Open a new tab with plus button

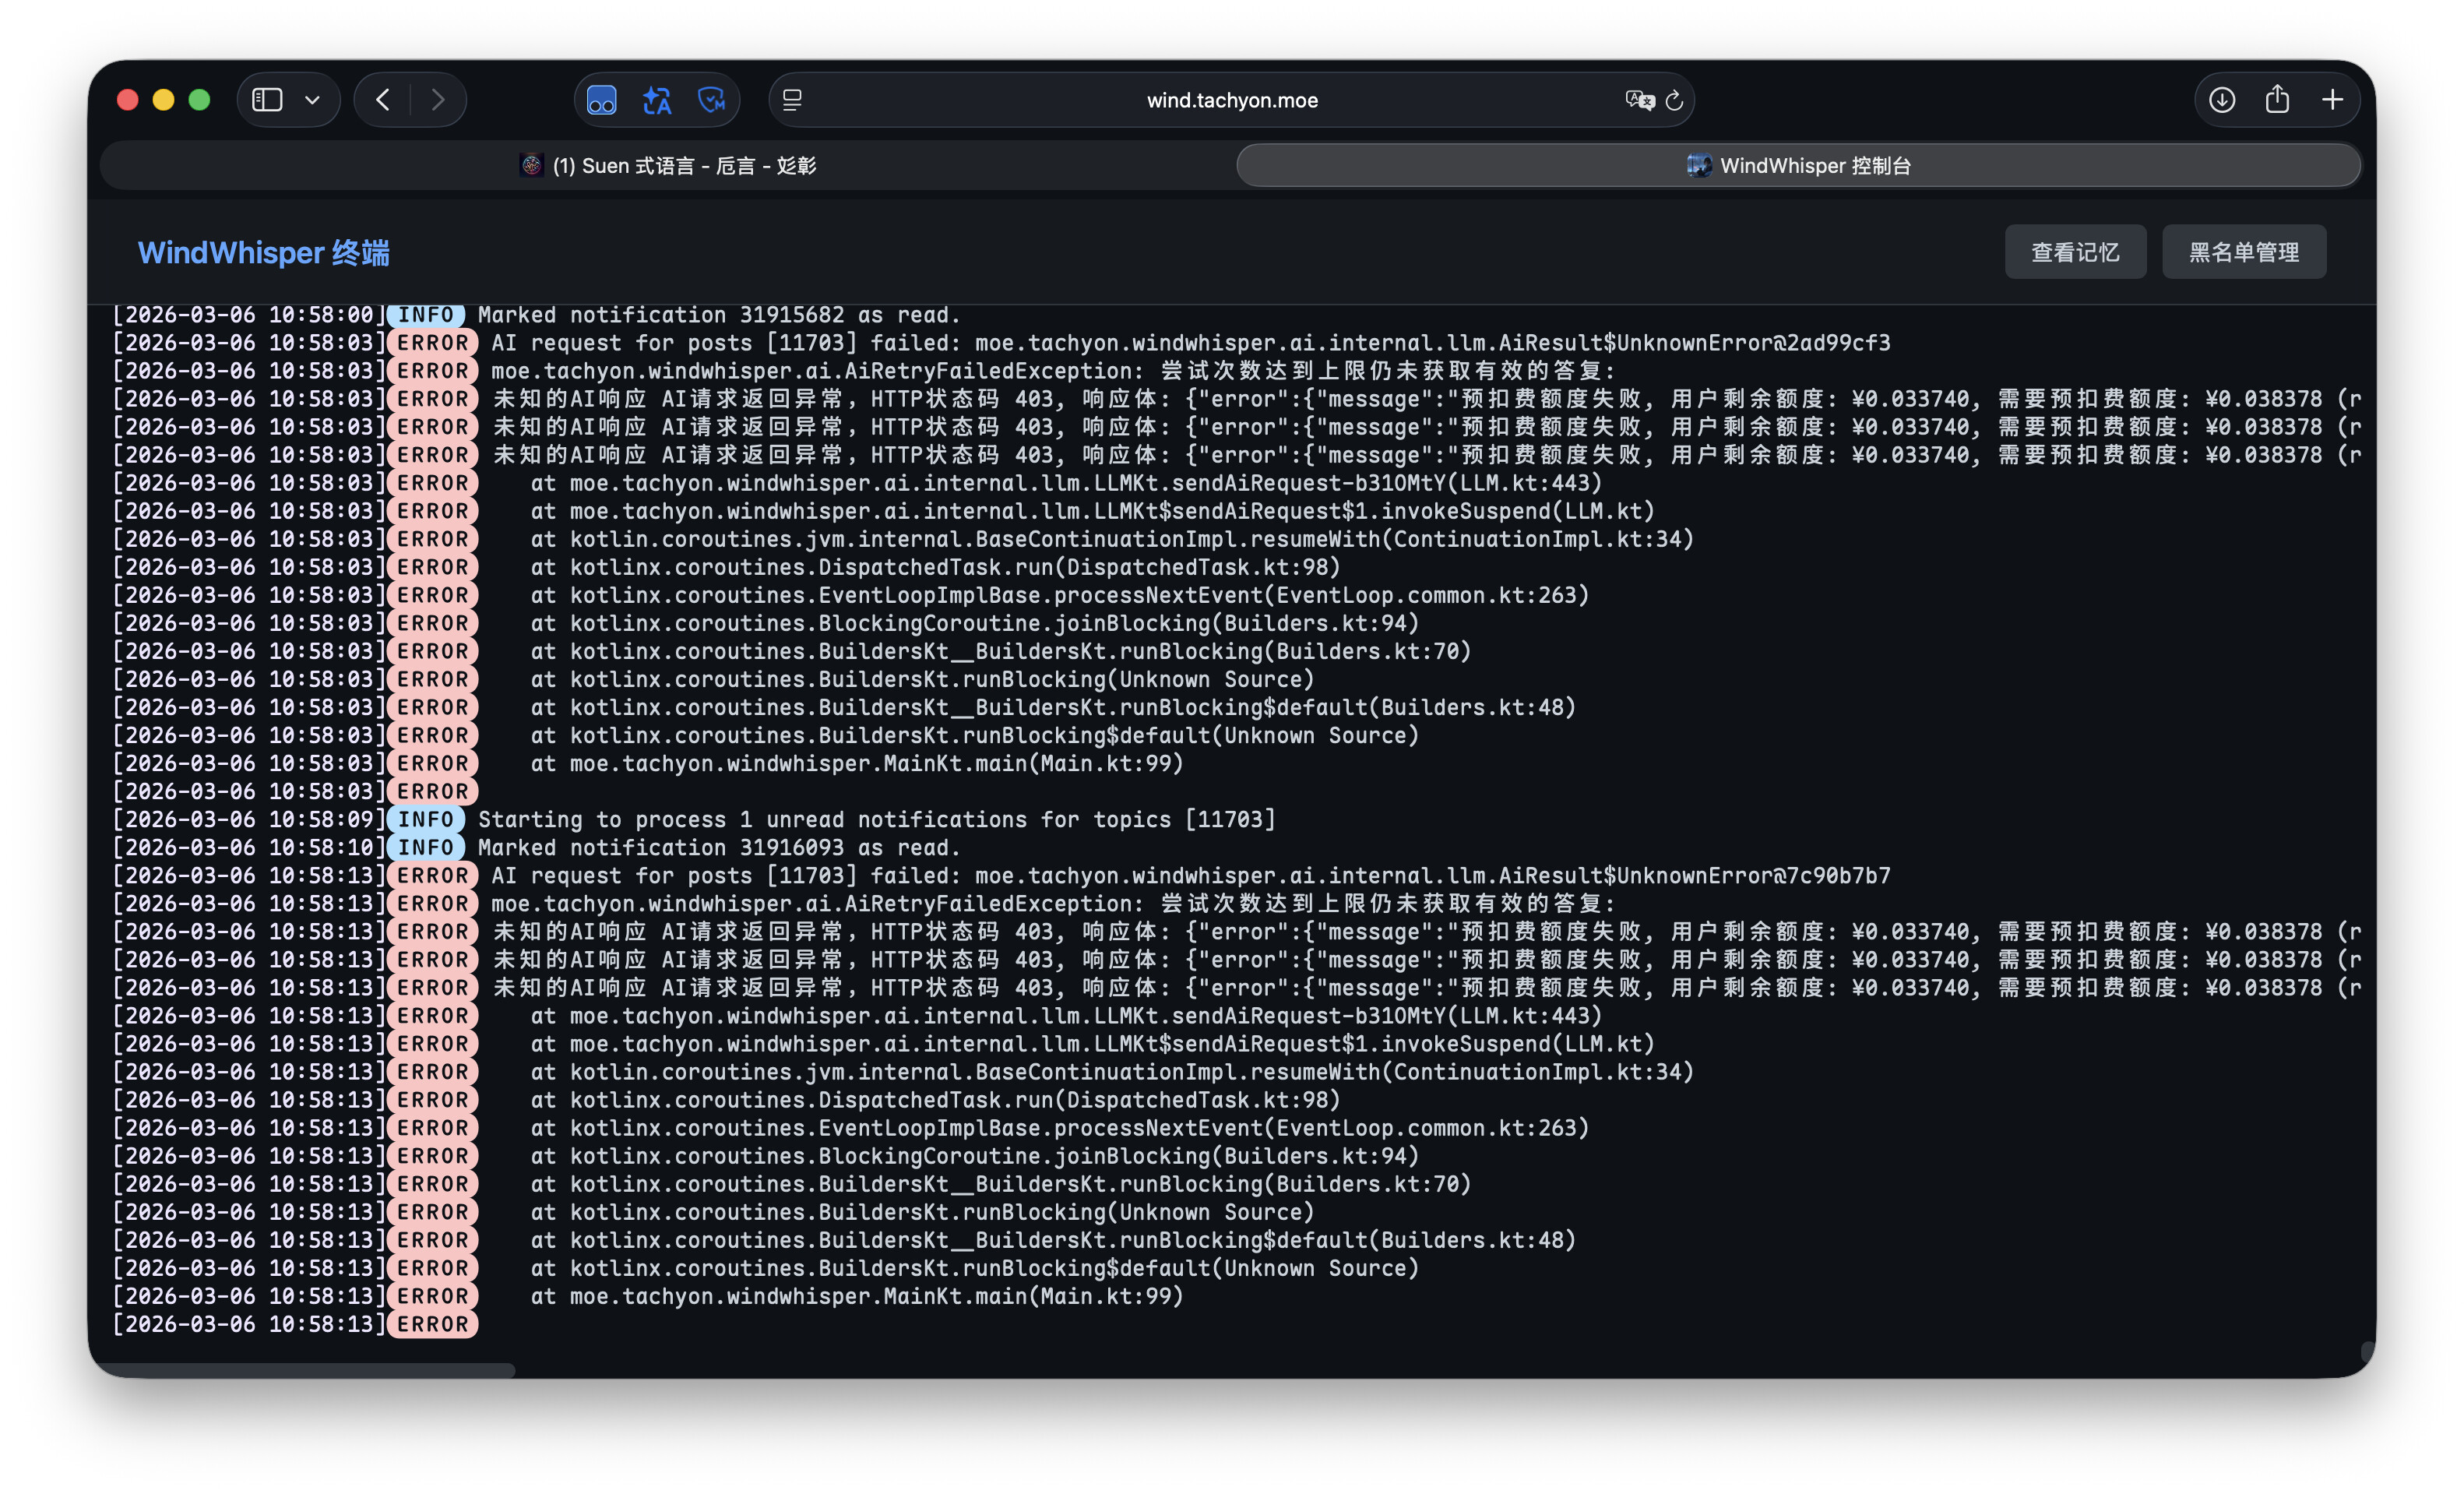click(x=2332, y=100)
